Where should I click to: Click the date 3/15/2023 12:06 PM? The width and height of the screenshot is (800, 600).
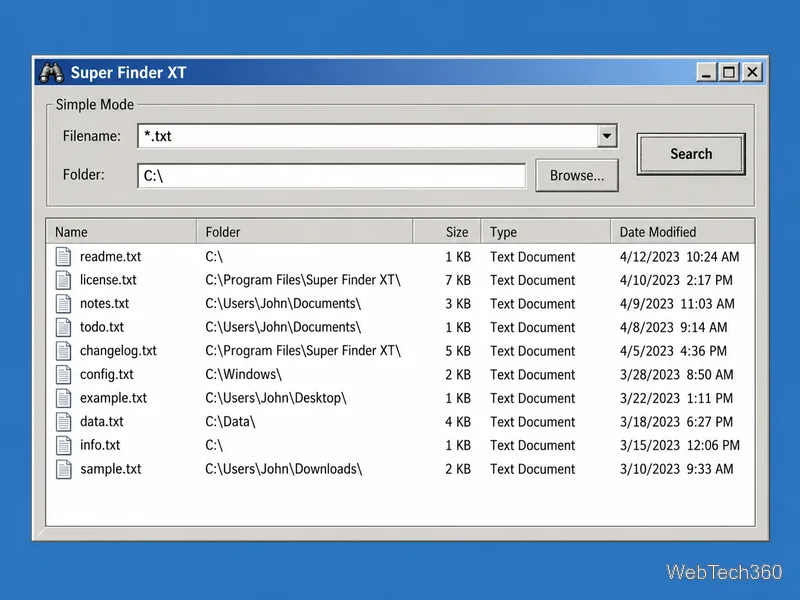(x=680, y=445)
